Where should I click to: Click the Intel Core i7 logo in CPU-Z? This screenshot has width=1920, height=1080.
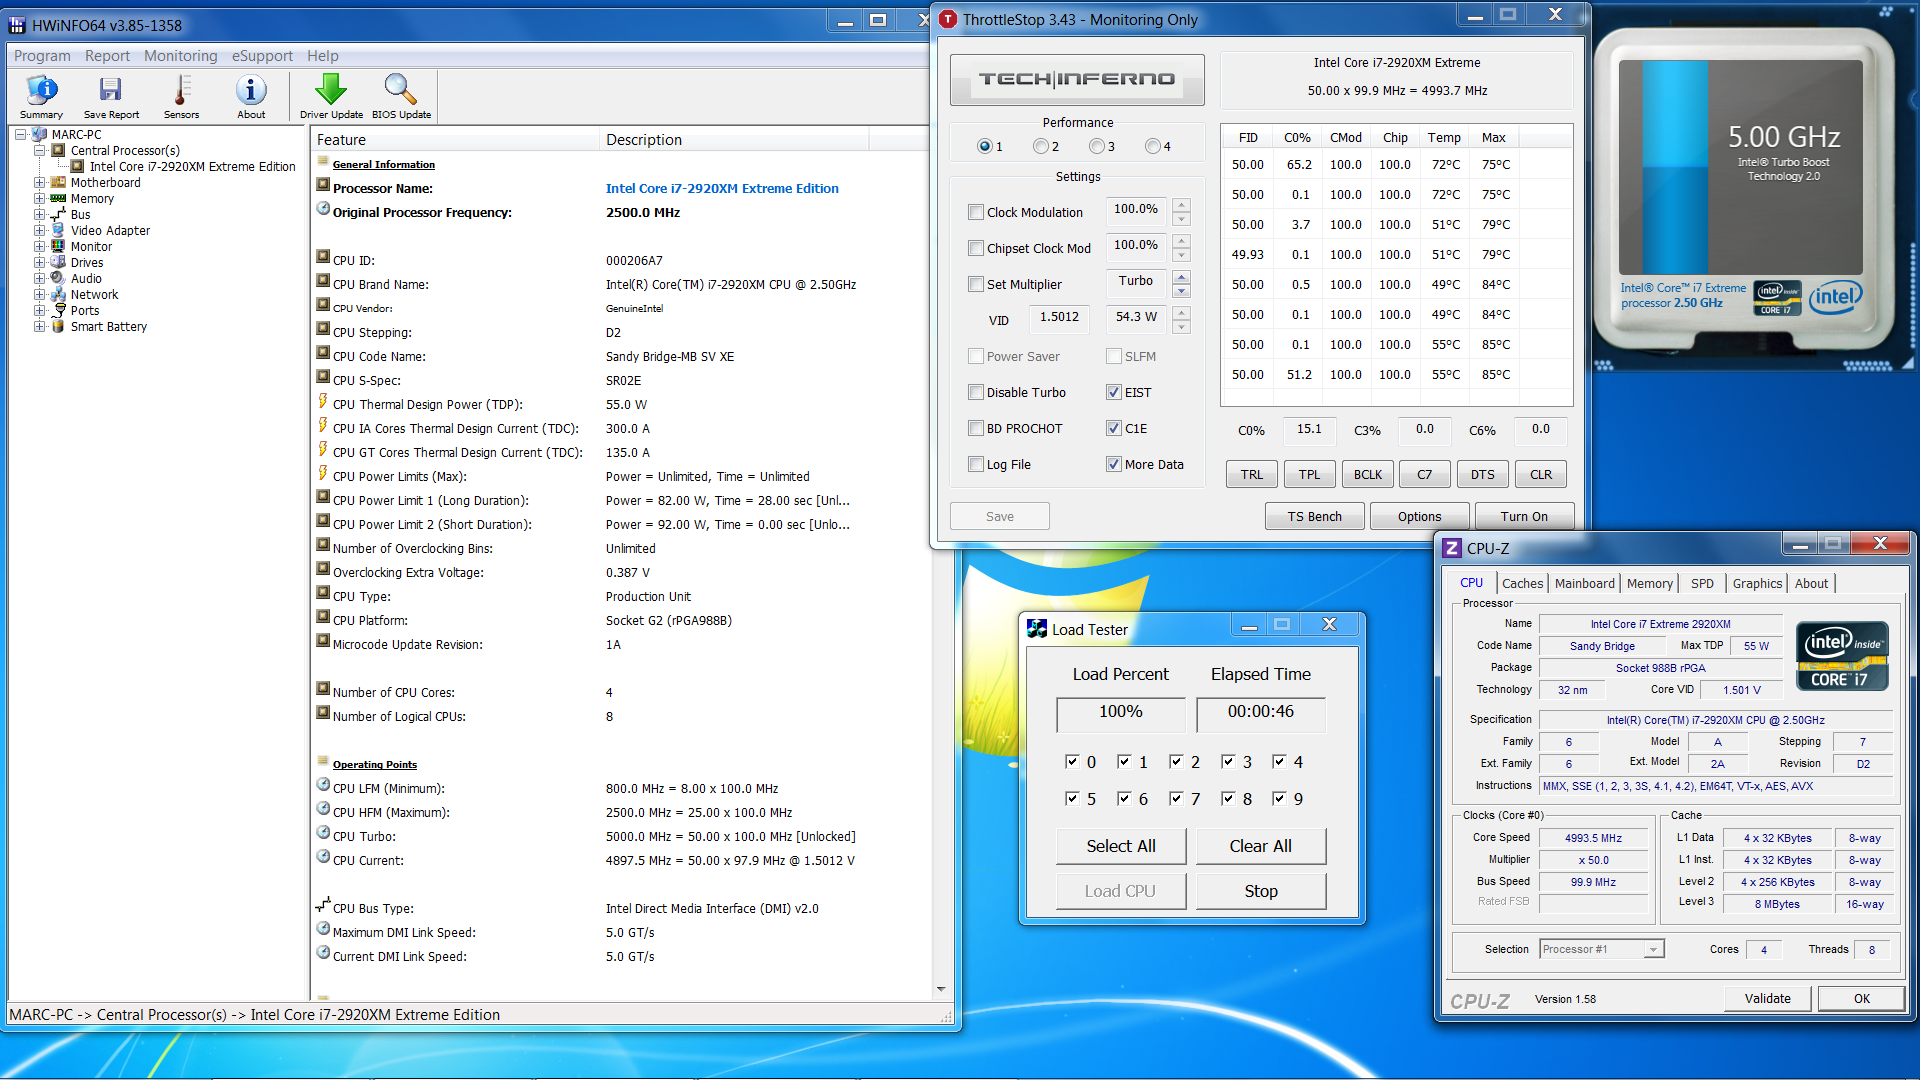coord(1842,656)
